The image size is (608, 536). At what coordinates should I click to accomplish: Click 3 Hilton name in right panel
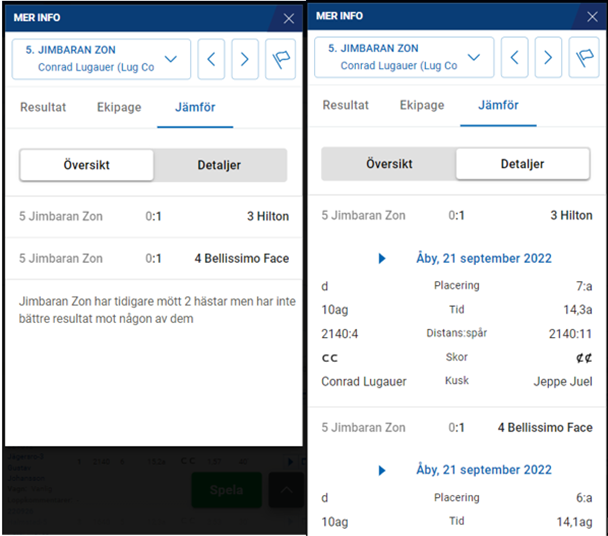[571, 215]
